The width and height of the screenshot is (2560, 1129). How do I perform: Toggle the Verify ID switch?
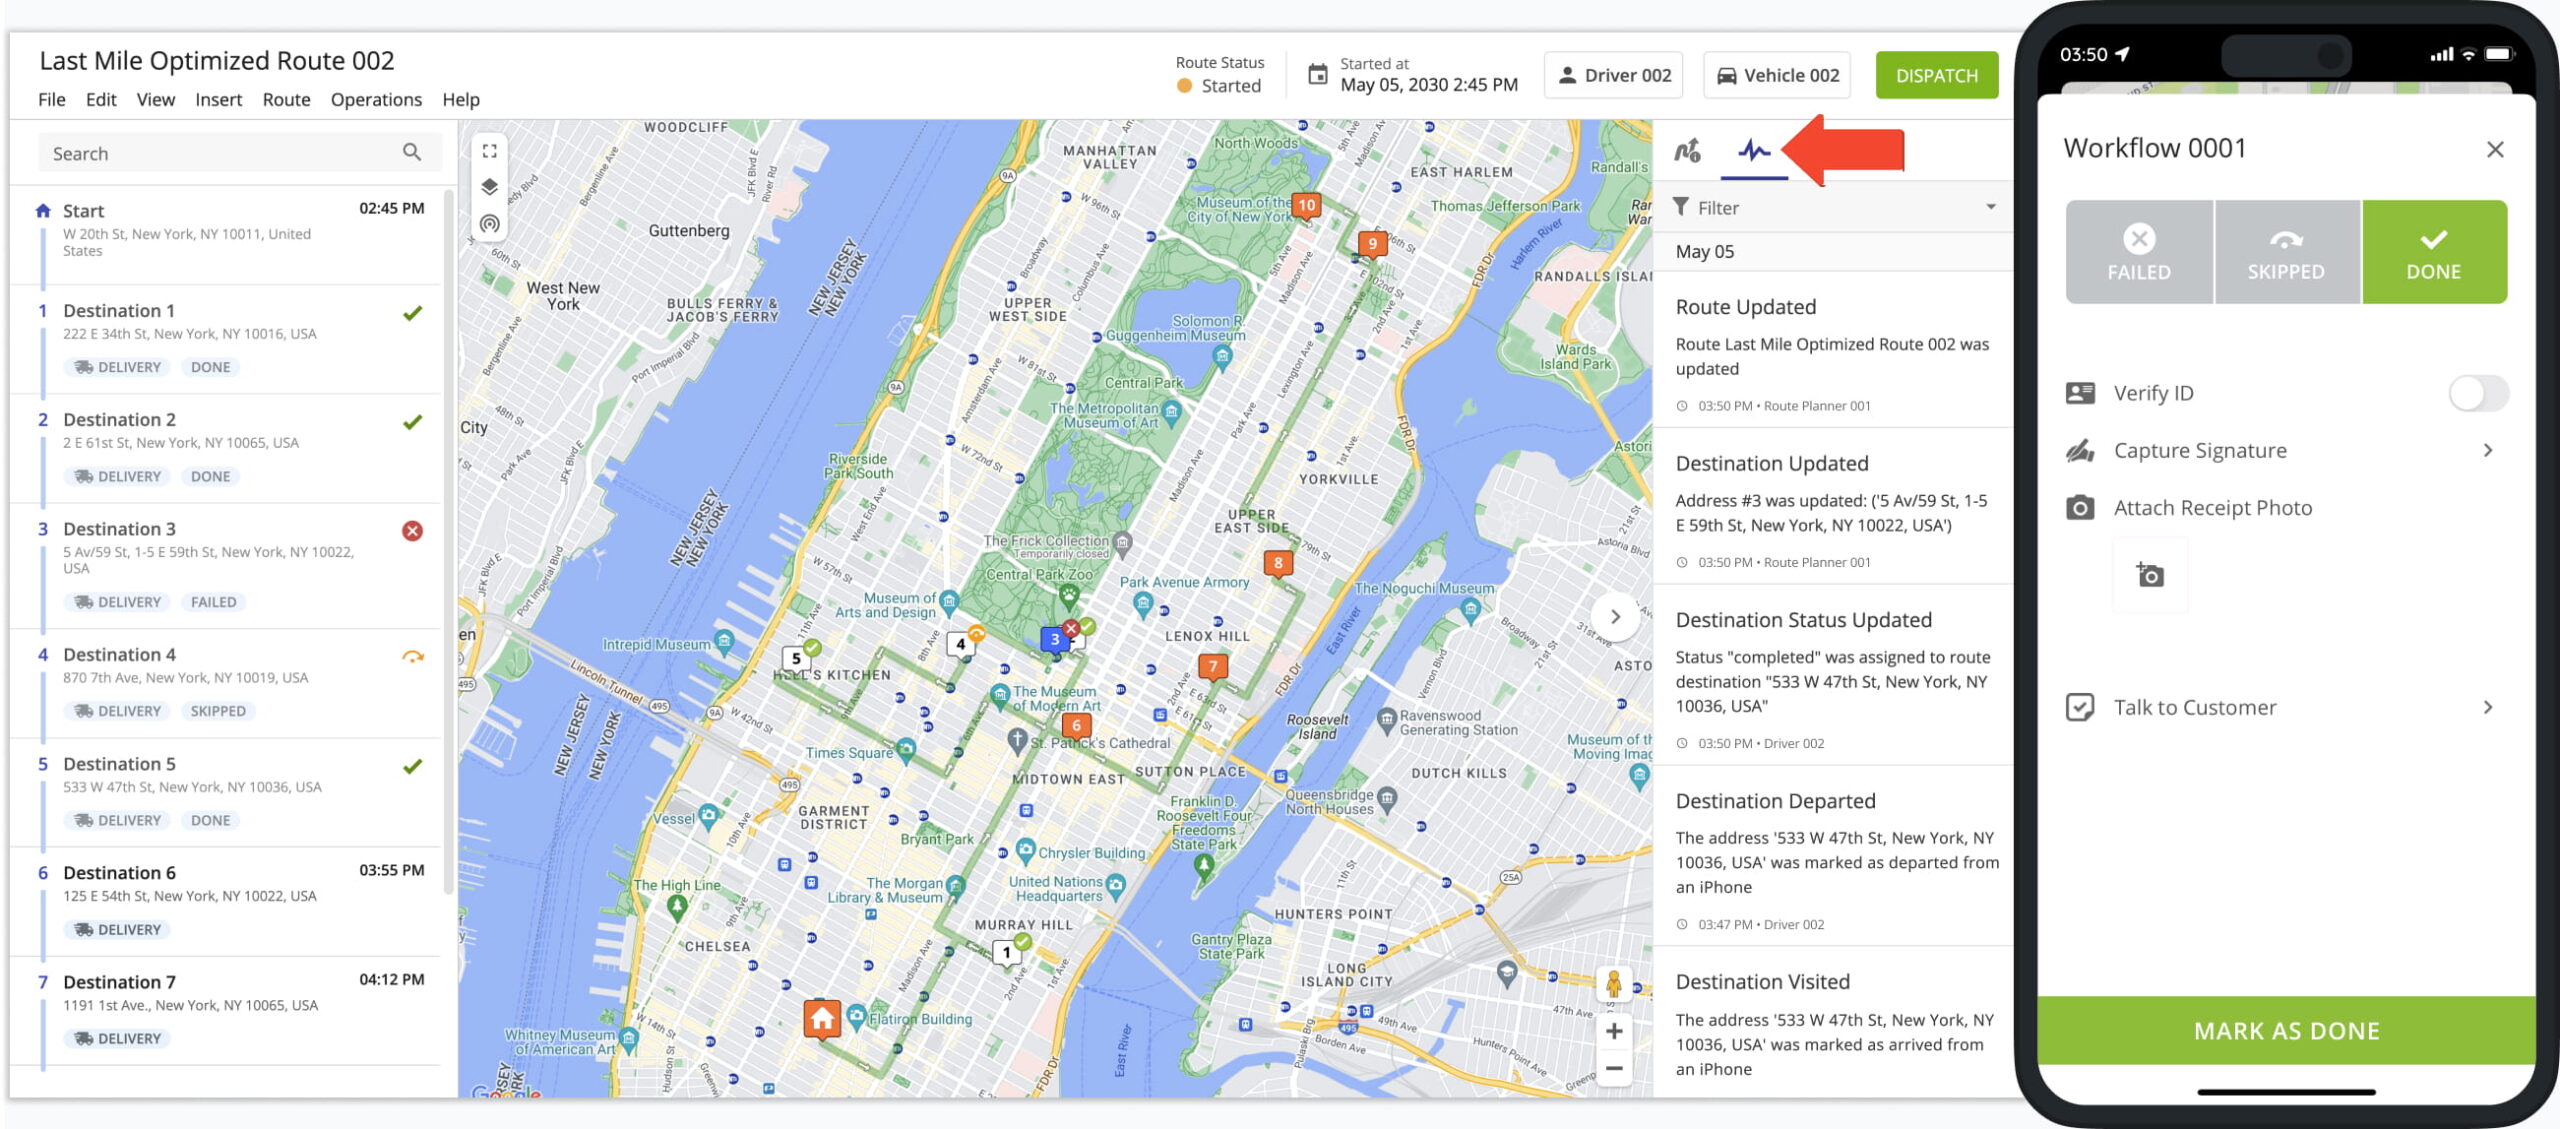(2477, 393)
